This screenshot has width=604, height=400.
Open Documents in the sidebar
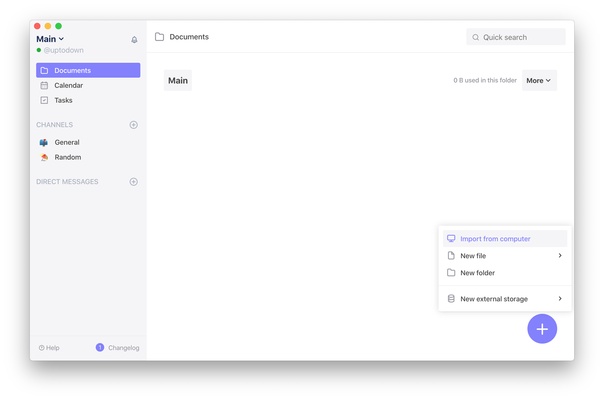pos(88,71)
